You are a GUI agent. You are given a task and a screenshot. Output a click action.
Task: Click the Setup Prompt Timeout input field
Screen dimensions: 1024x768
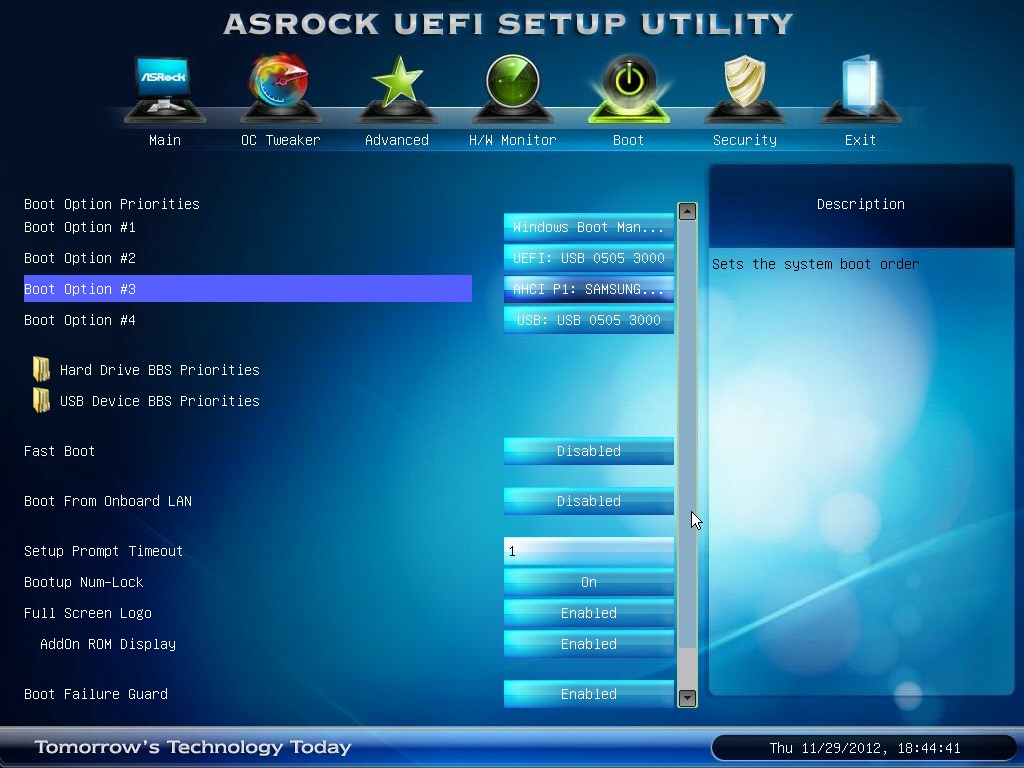coord(588,551)
